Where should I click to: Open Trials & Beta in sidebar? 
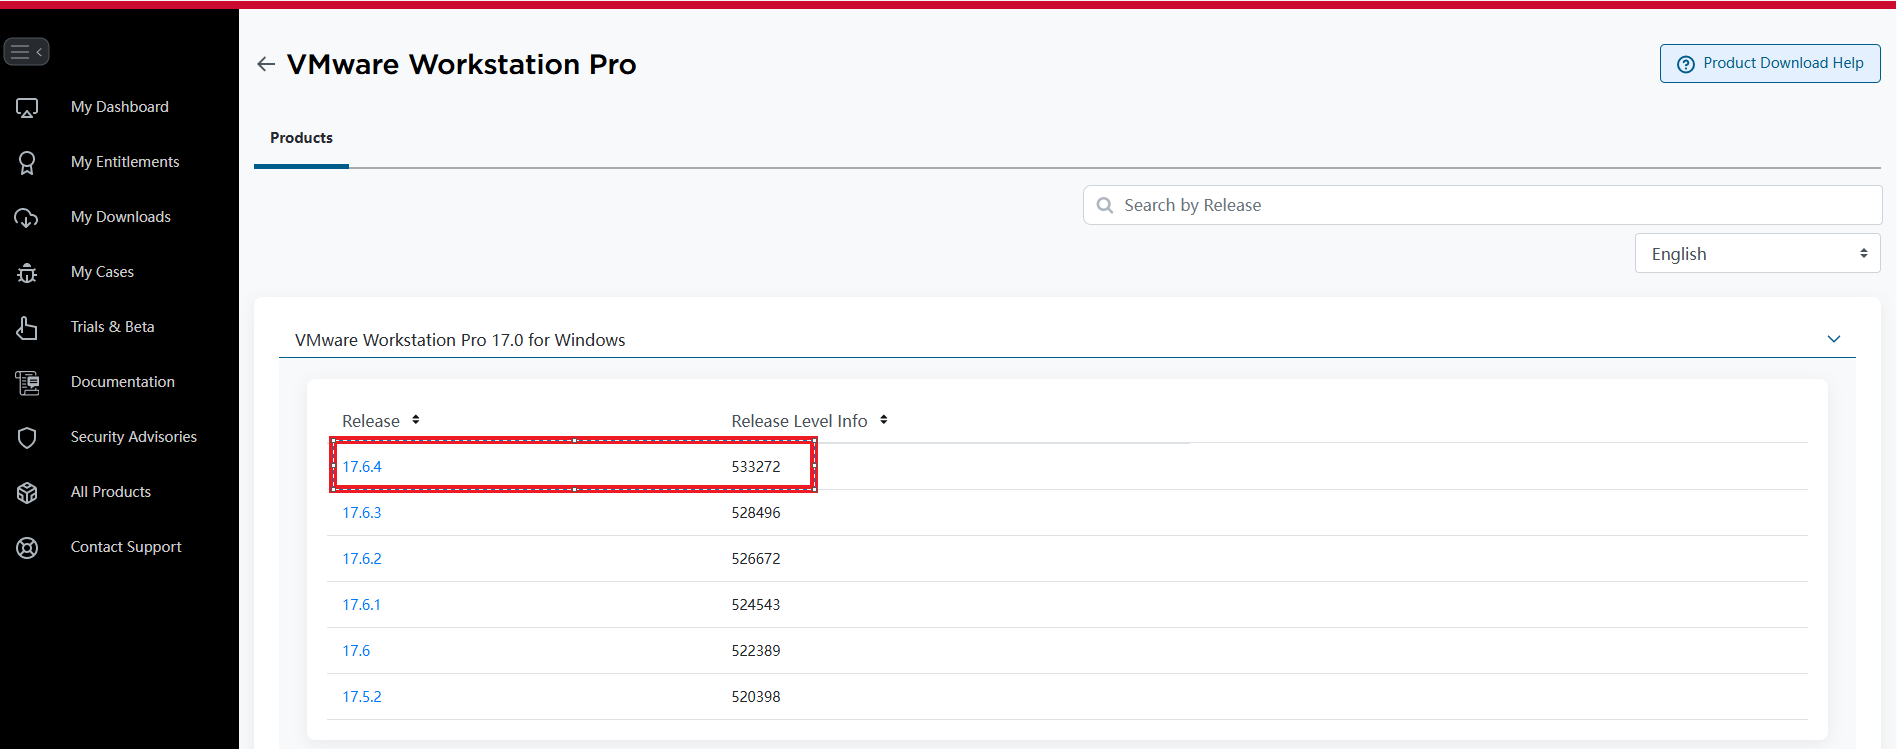112,327
